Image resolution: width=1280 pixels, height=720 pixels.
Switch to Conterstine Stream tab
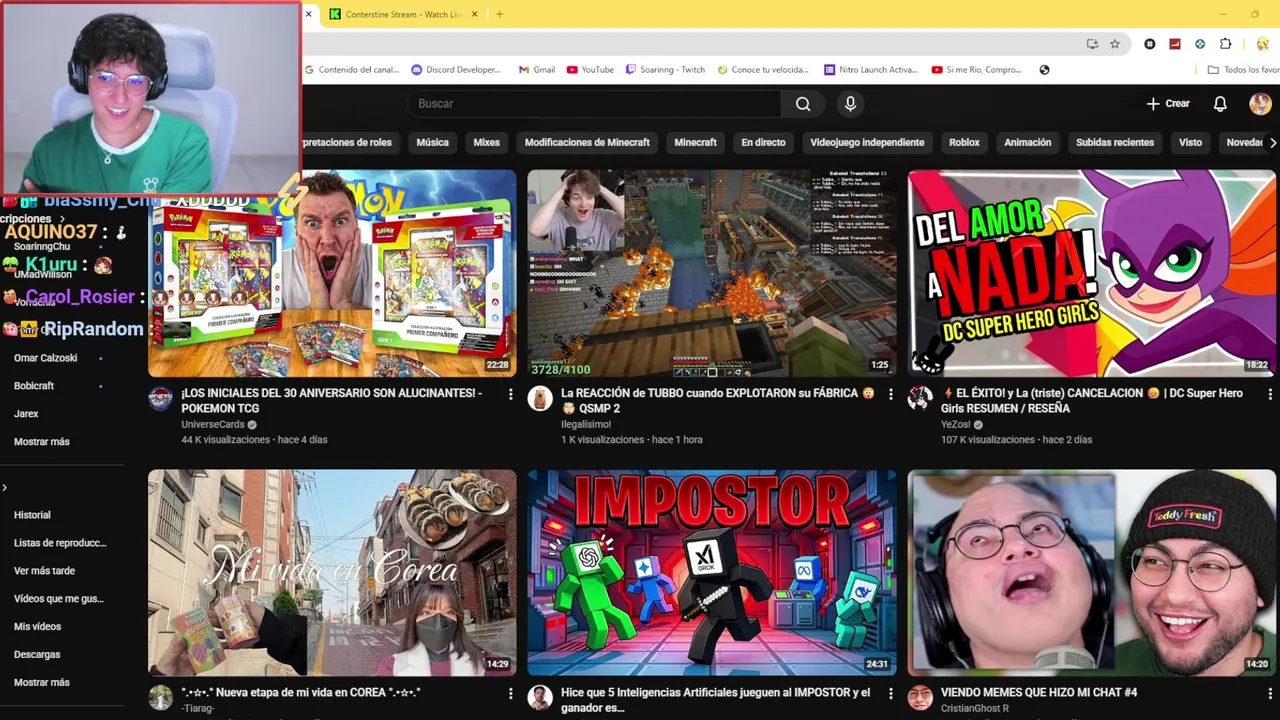[404, 14]
